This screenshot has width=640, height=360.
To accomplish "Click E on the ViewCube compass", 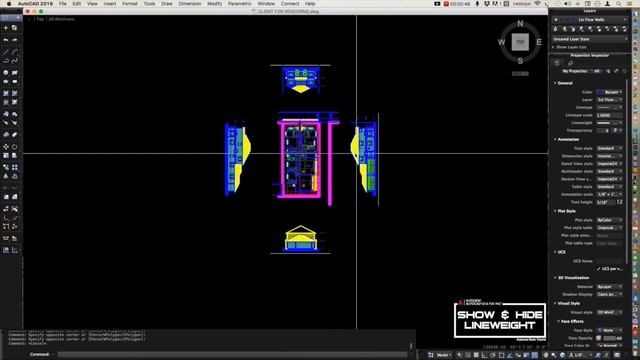I will point(539,42).
